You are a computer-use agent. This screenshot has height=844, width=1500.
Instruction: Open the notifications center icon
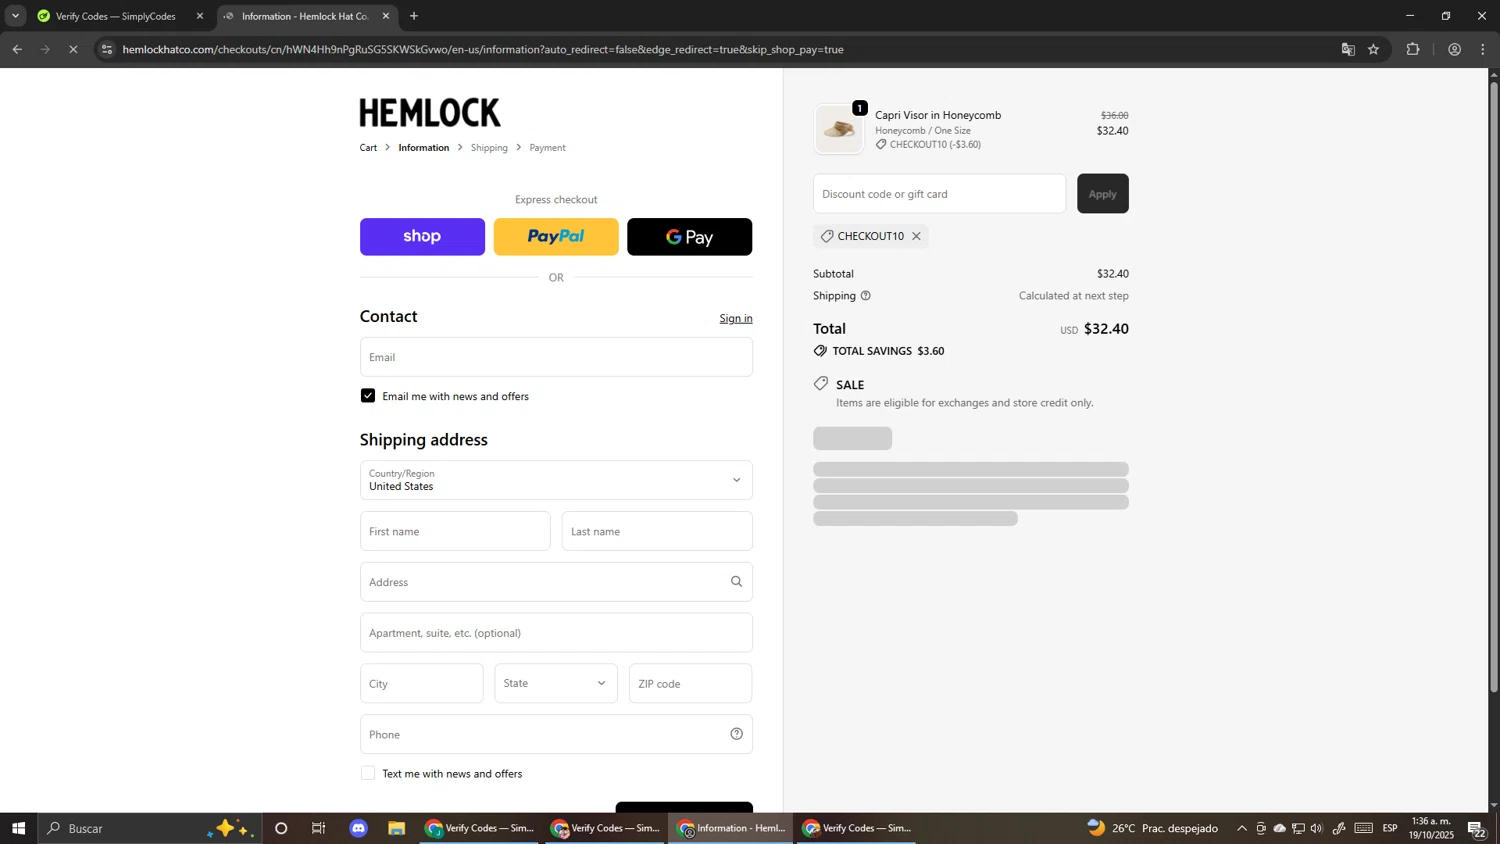coord(1477,828)
